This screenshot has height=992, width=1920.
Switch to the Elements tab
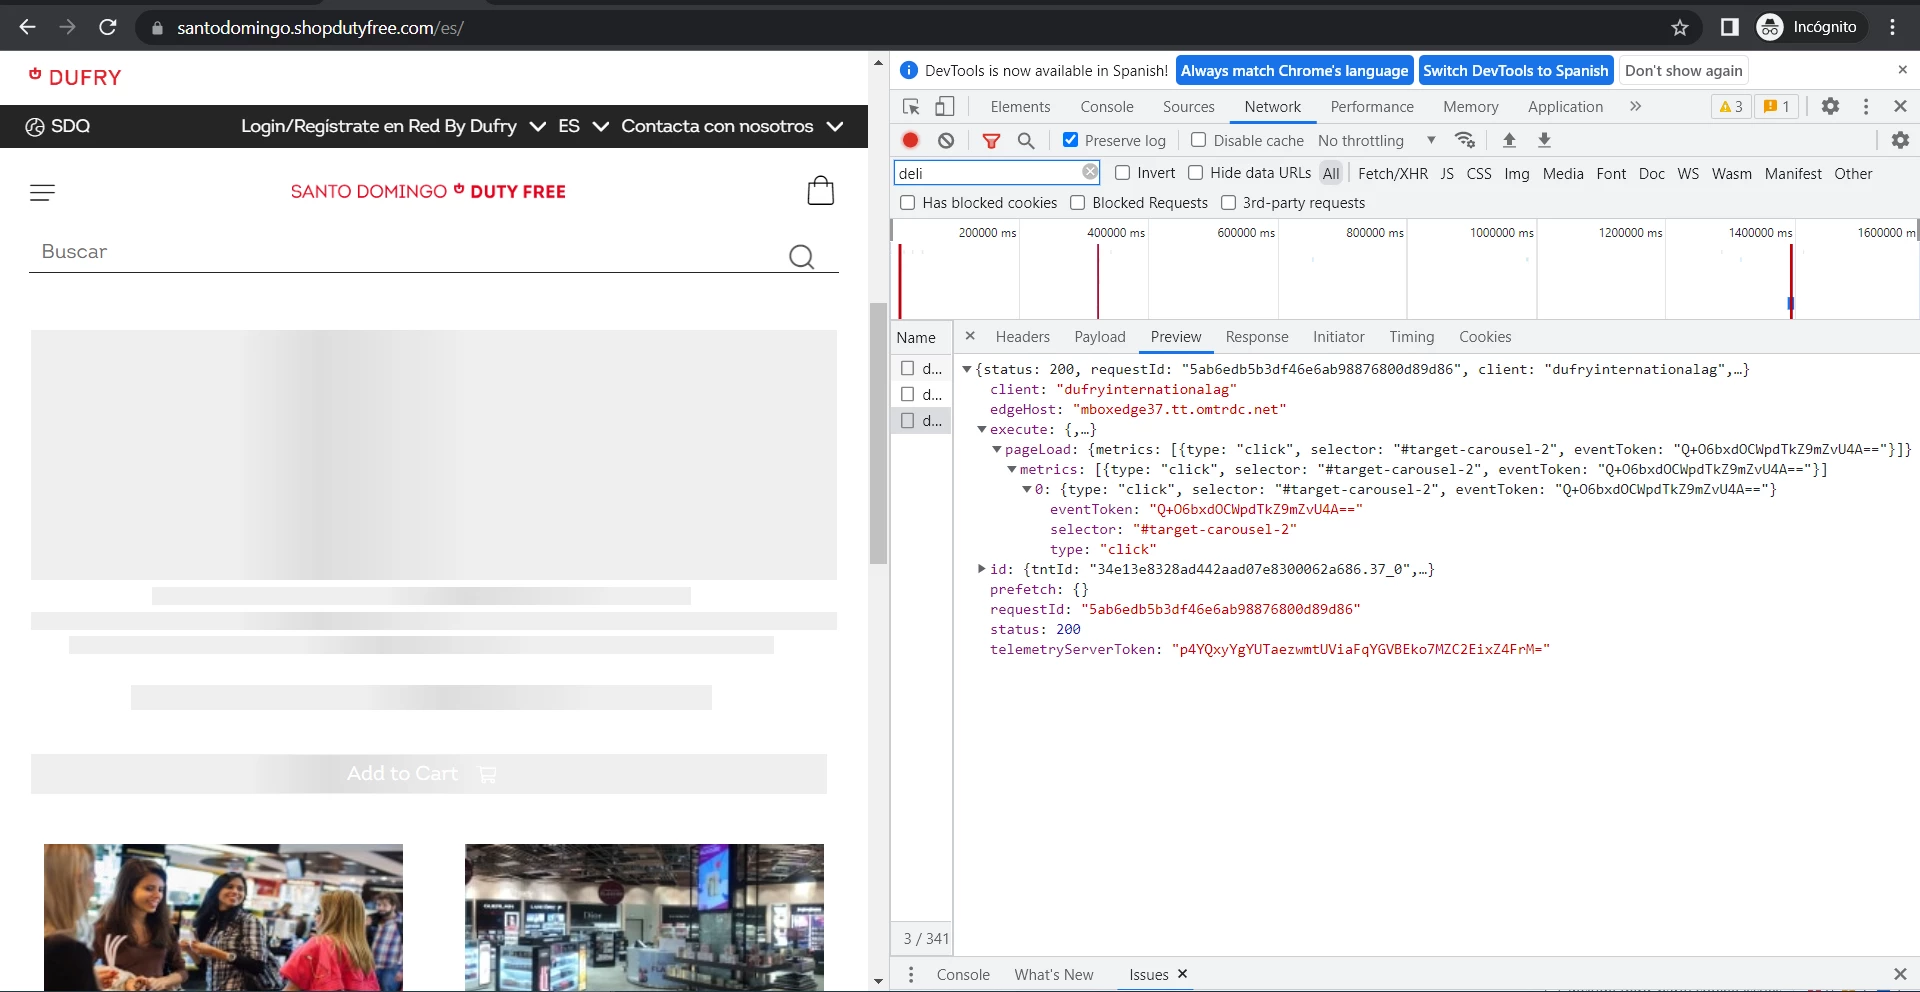click(x=1020, y=107)
